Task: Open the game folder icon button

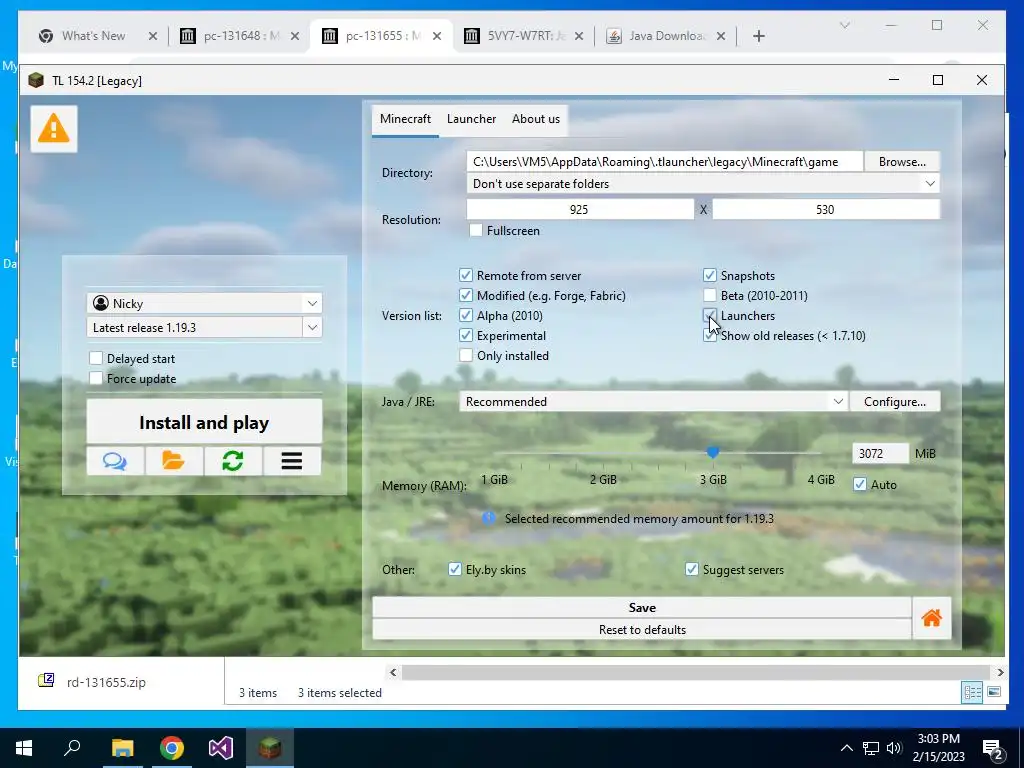Action: pyautogui.click(x=174, y=461)
